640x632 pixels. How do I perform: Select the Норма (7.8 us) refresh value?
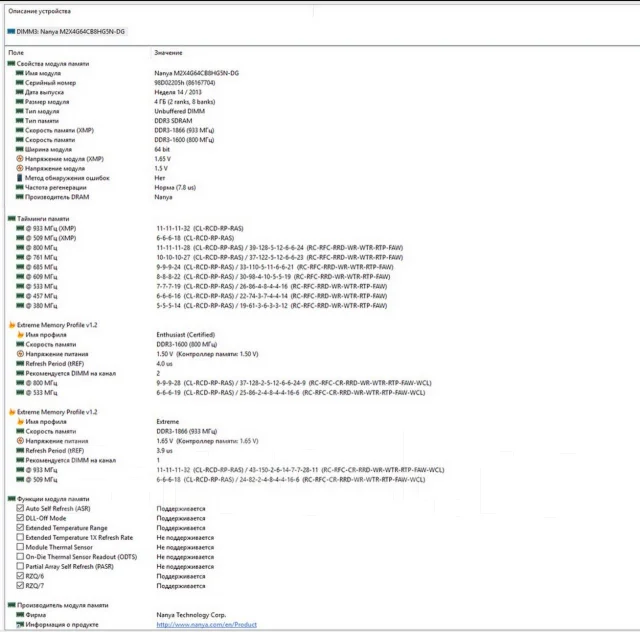click(x=175, y=187)
